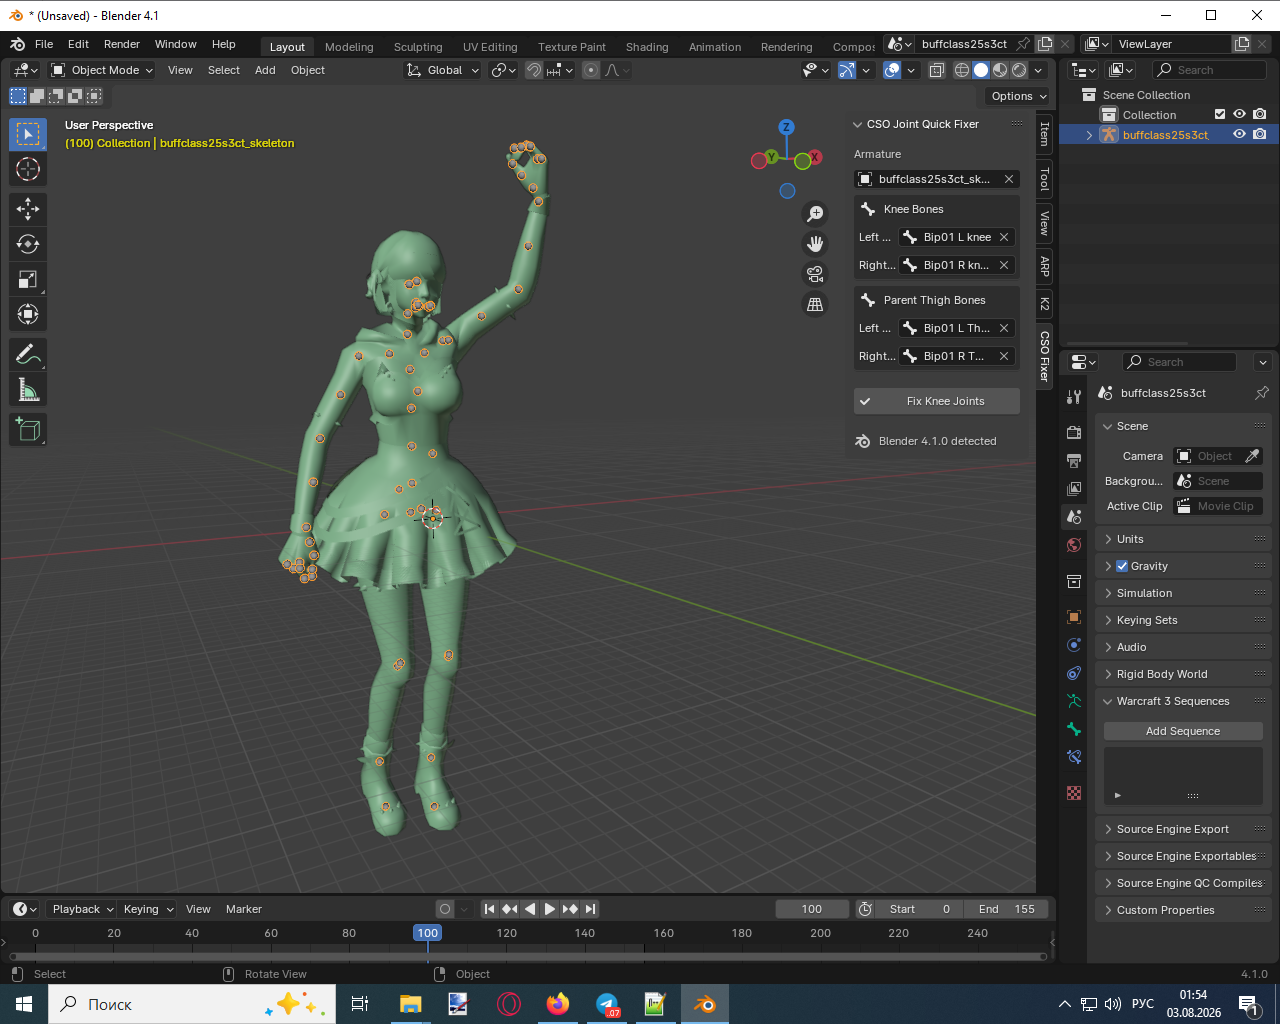Click the End frame 155 field
The image size is (1280, 1024).
[1006, 909]
